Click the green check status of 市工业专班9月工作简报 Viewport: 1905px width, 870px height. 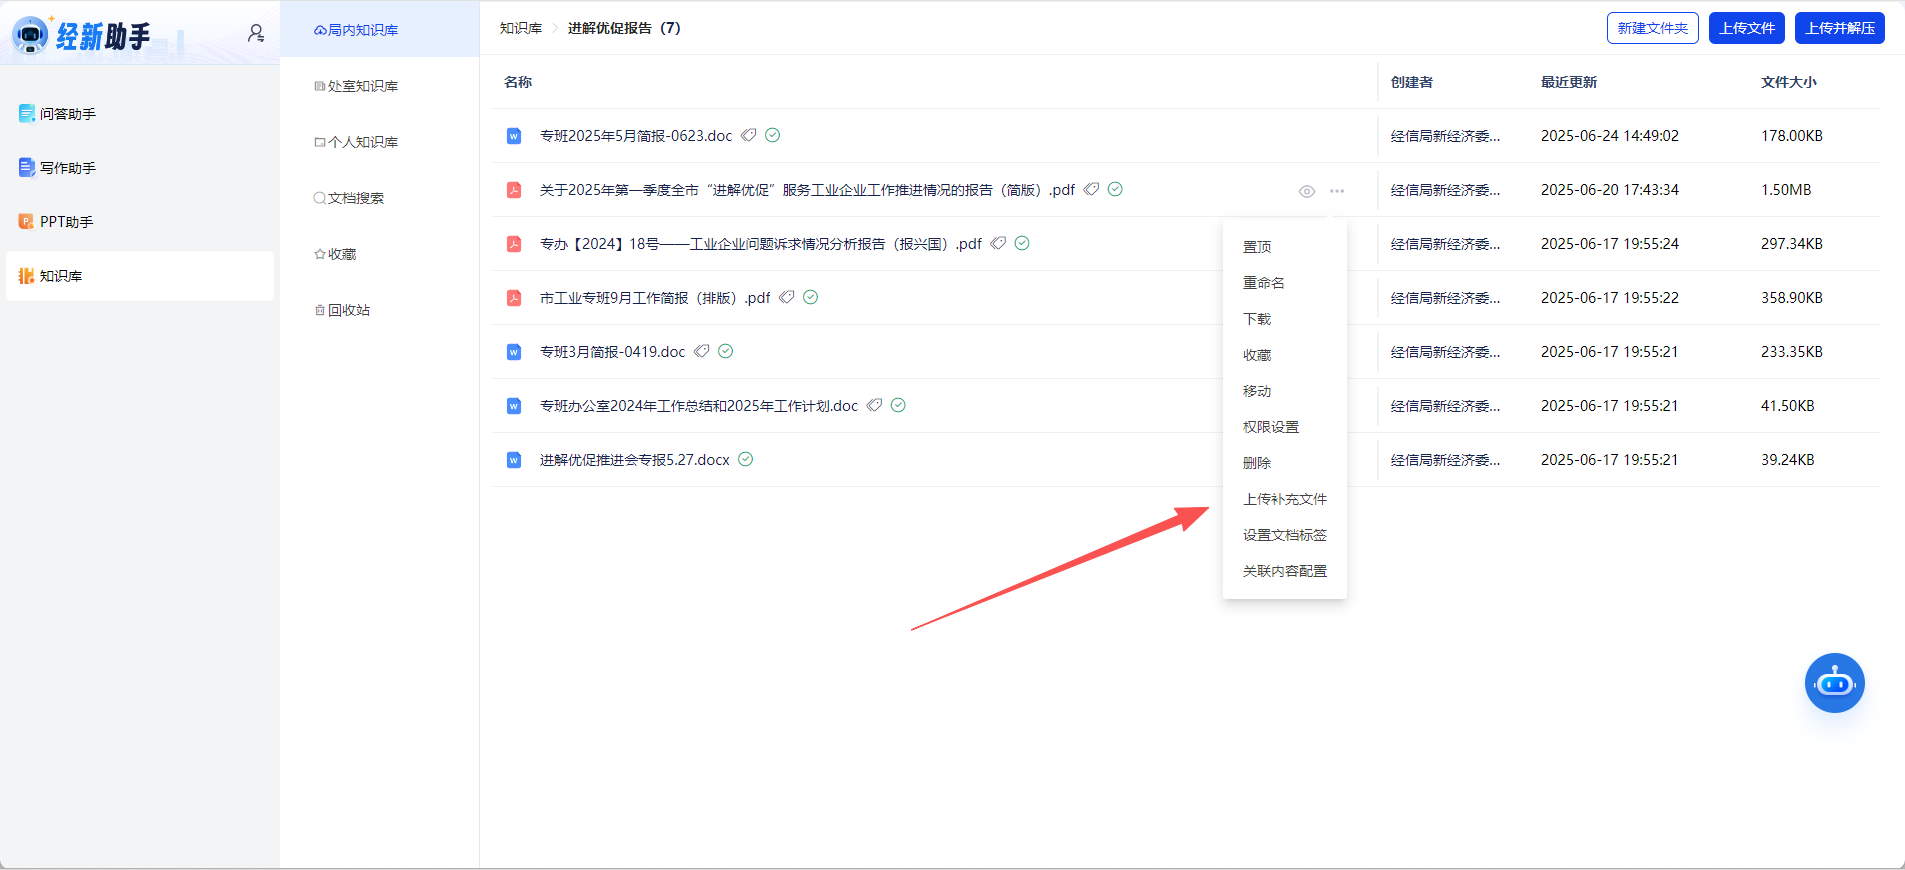(811, 297)
